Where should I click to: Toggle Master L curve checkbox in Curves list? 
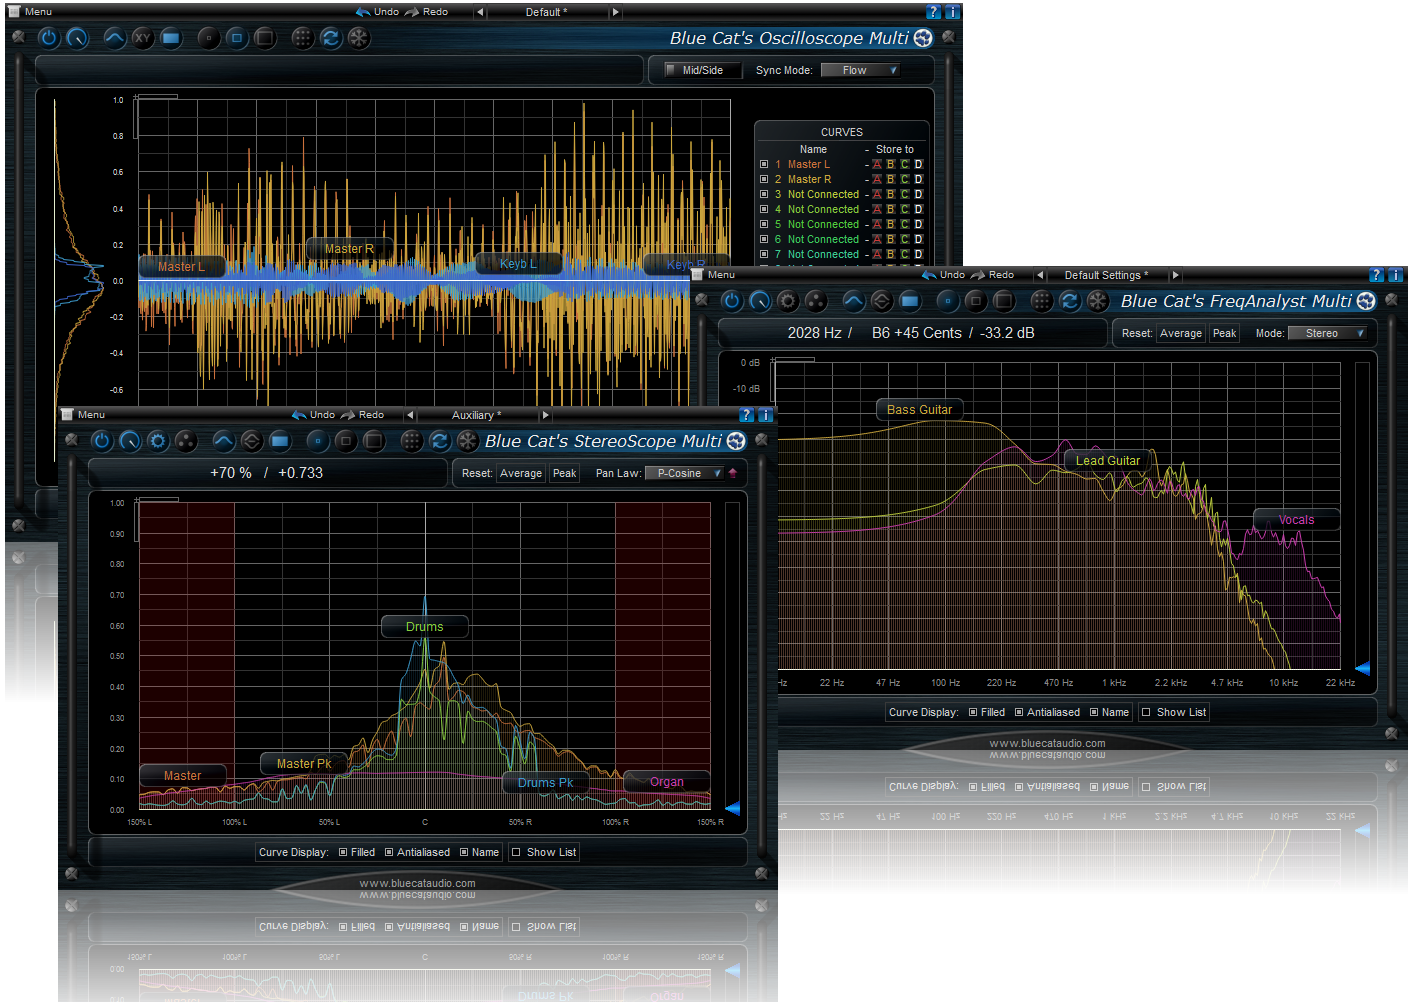tap(764, 164)
